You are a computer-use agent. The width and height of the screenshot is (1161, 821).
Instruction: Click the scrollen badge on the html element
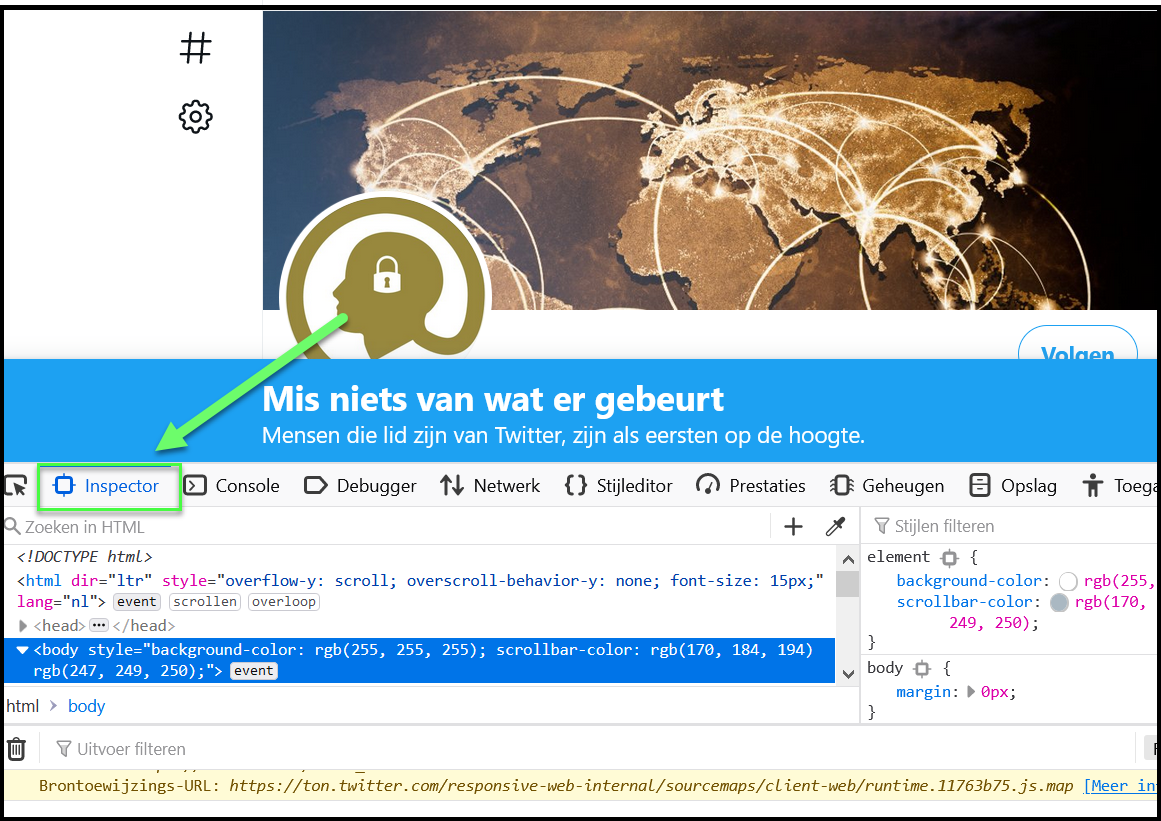coord(204,601)
